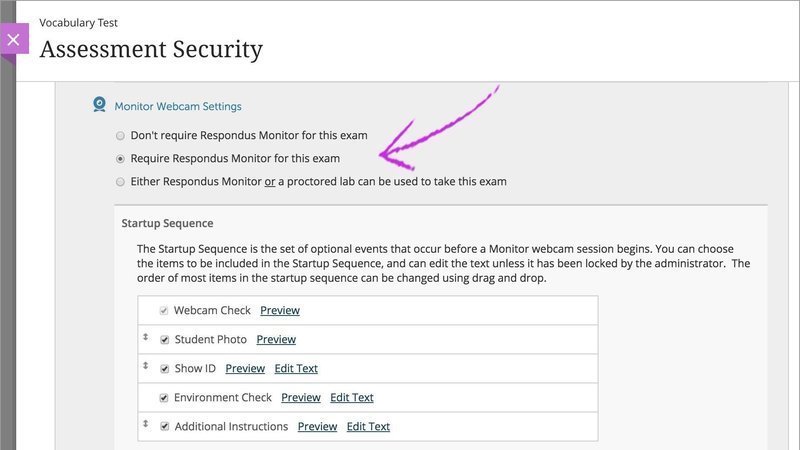
Task: Select Require Respondus Monitor for this exam
Action: click(120, 159)
